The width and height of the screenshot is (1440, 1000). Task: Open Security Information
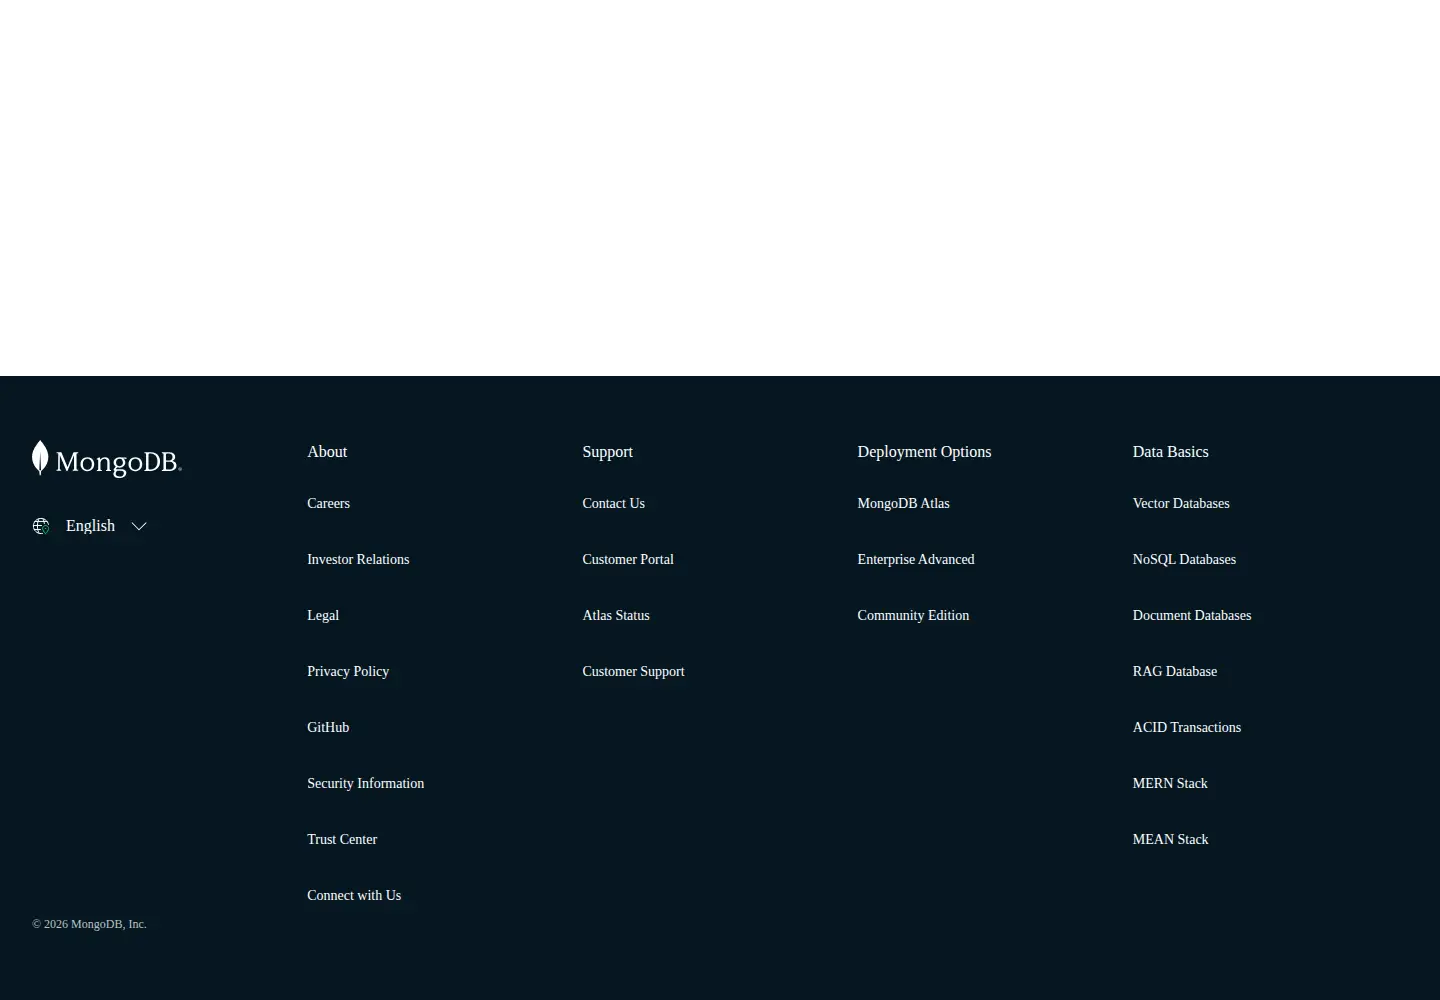click(x=365, y=783)
